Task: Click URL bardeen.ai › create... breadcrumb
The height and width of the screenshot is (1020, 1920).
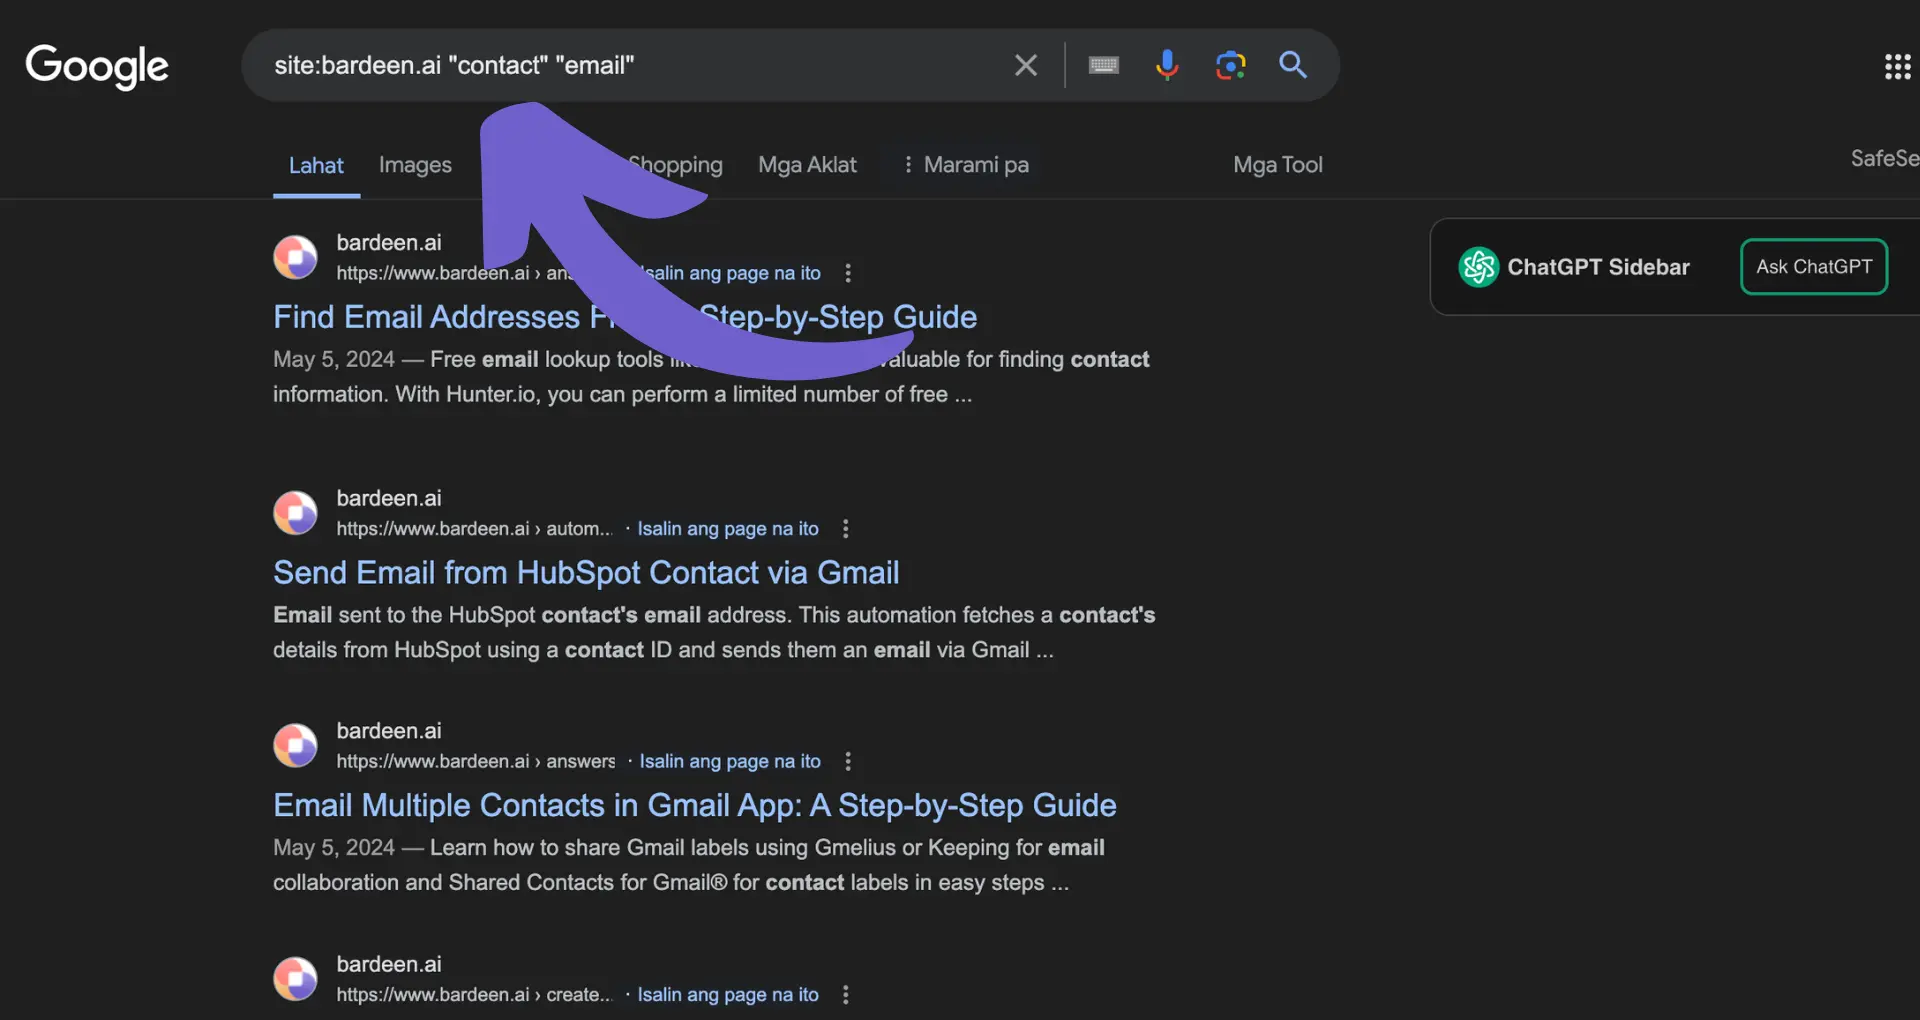Action: pyautogui.click(x=475, y=995)
